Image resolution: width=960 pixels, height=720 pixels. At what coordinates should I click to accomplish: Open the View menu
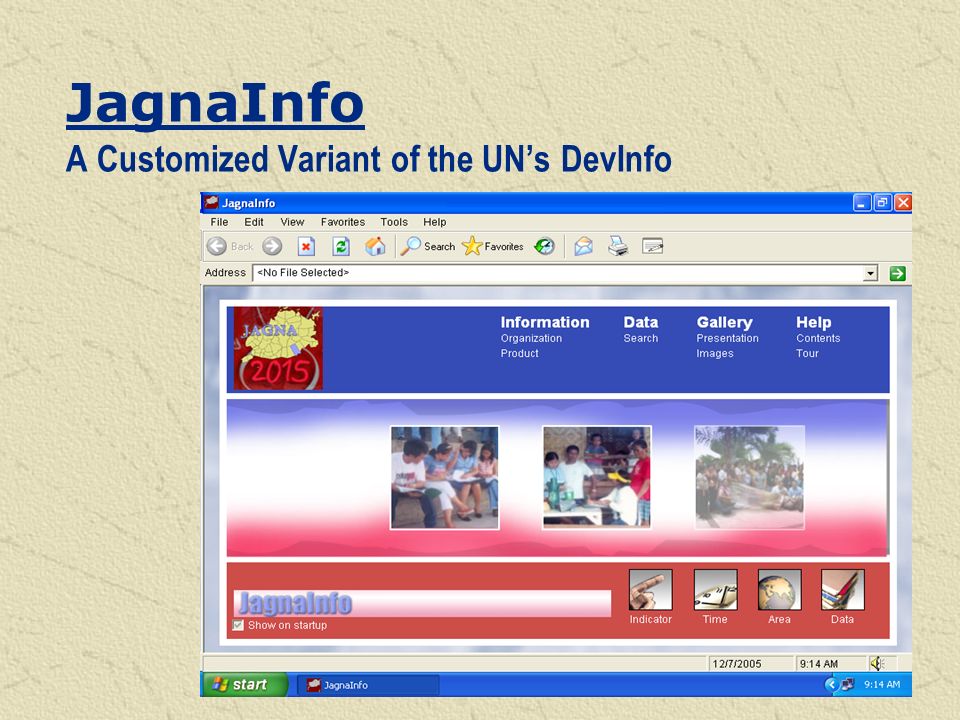click(x=292, y=222)
